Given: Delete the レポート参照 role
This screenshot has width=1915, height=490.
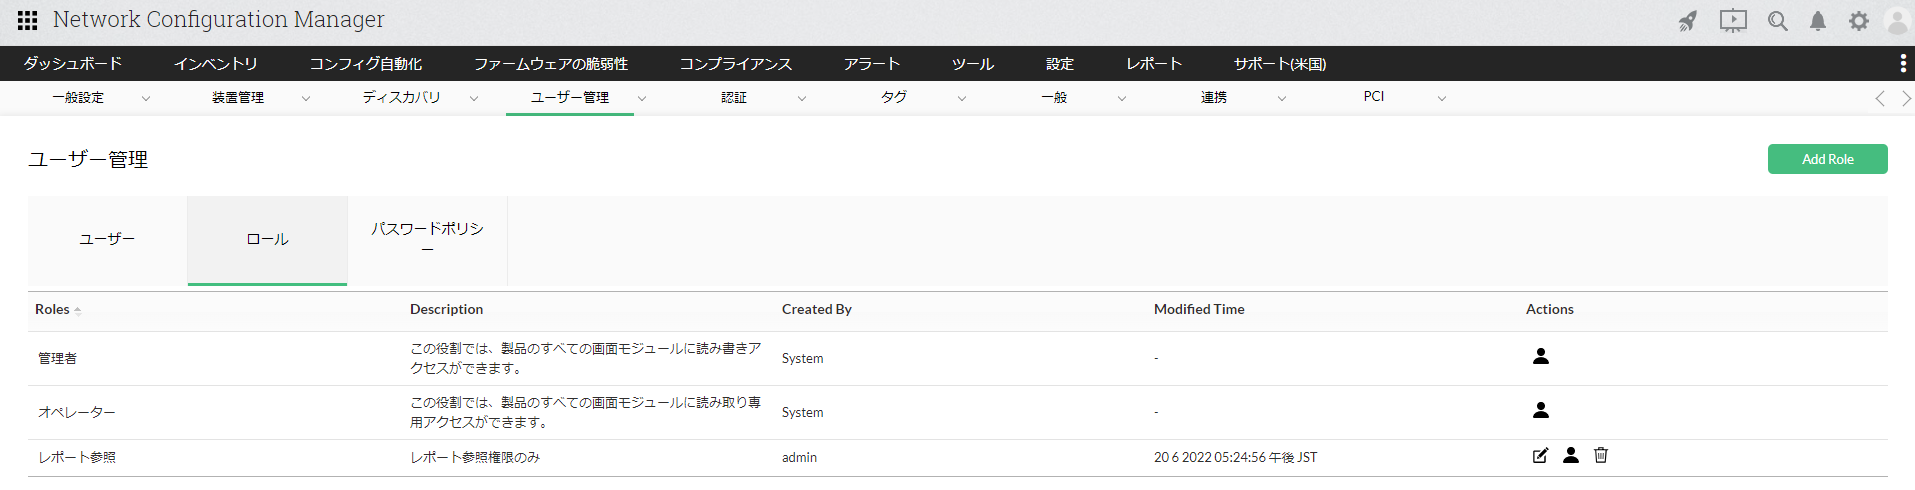Looking at the screenshot, I should pos(1601,456).
